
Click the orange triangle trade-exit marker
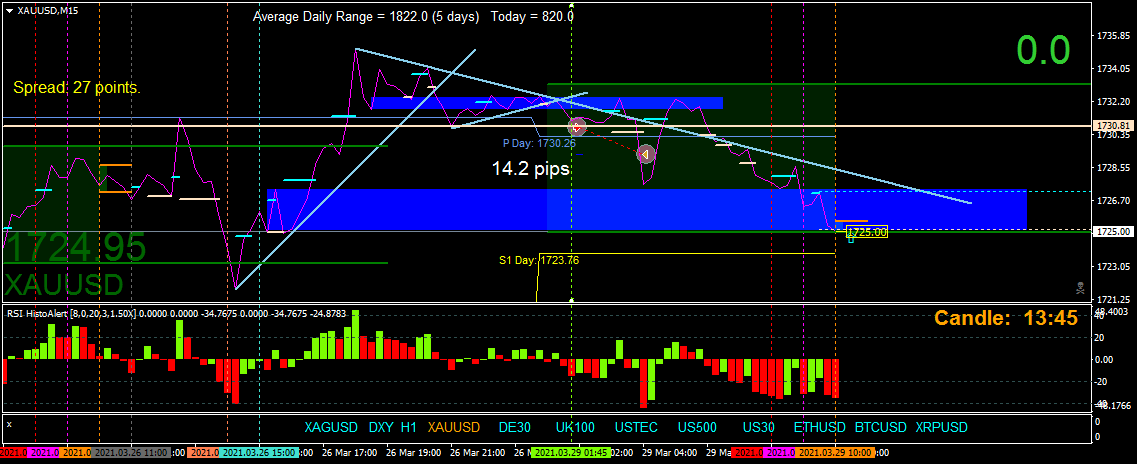point(645,154)
